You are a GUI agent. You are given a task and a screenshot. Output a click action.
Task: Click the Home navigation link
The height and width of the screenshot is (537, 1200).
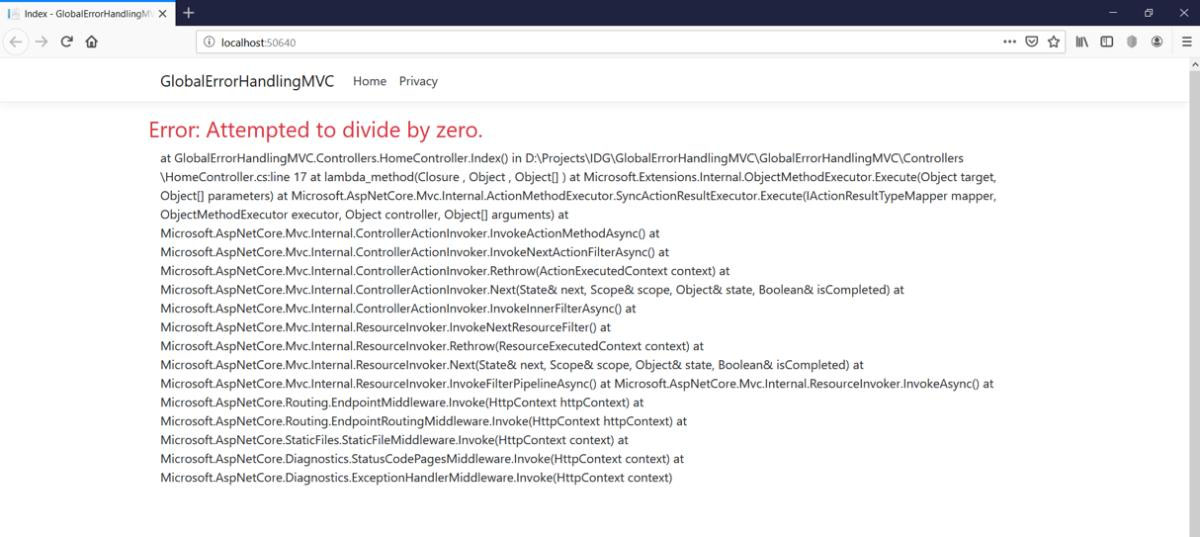[369, 81]
